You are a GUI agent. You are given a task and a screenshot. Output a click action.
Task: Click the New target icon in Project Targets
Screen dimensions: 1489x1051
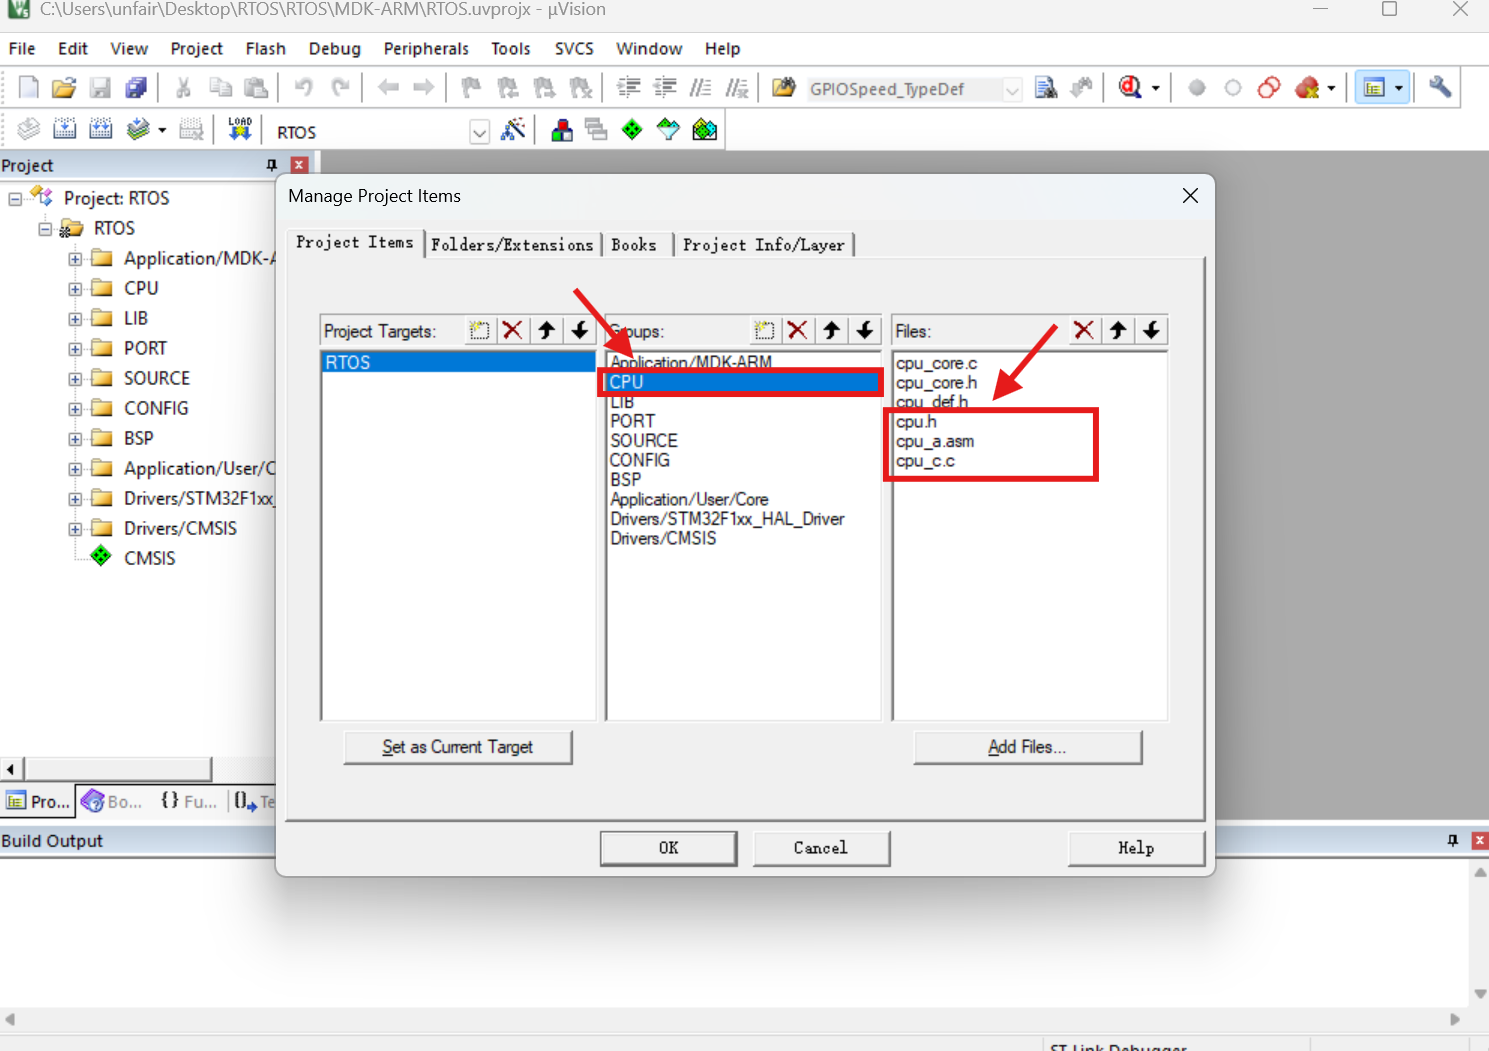click(479, 330)
